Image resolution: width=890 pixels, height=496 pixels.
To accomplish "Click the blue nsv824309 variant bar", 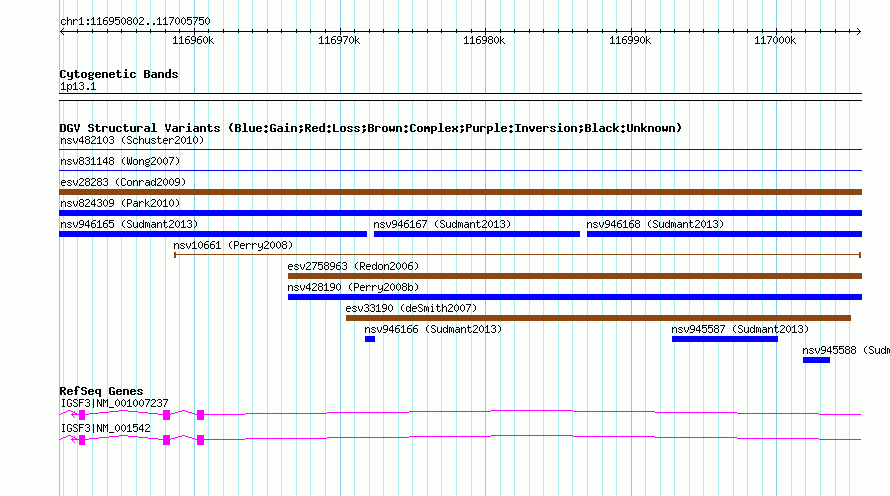I will pos(460,213).
